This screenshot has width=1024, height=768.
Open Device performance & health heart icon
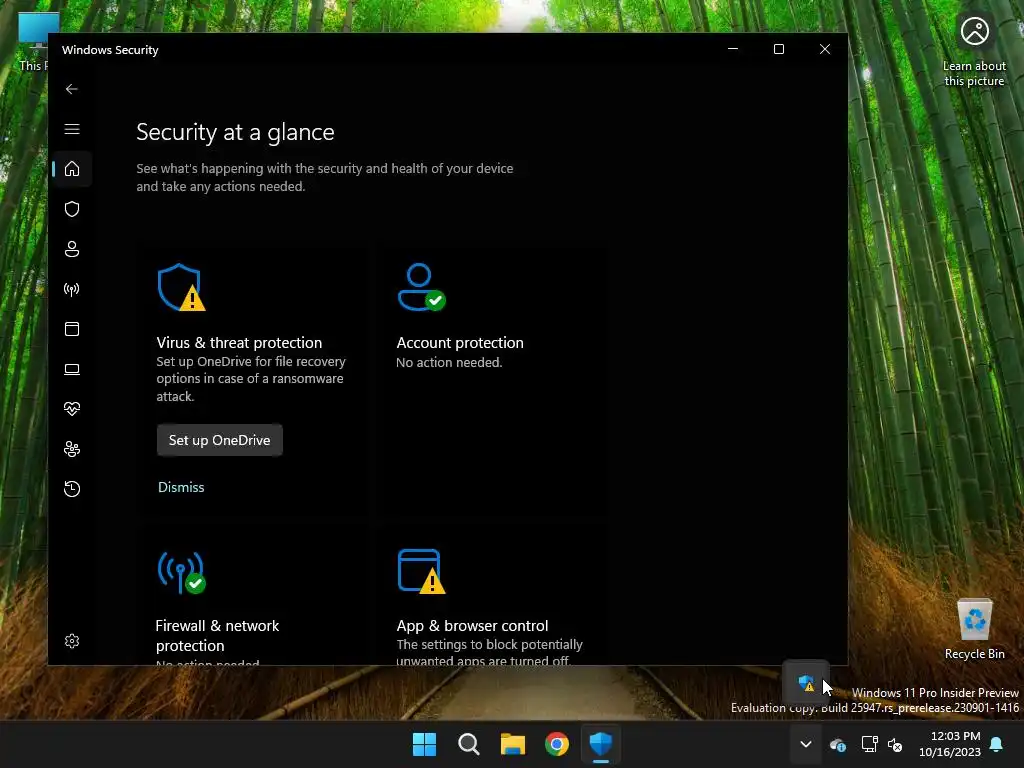click(72, 409)
